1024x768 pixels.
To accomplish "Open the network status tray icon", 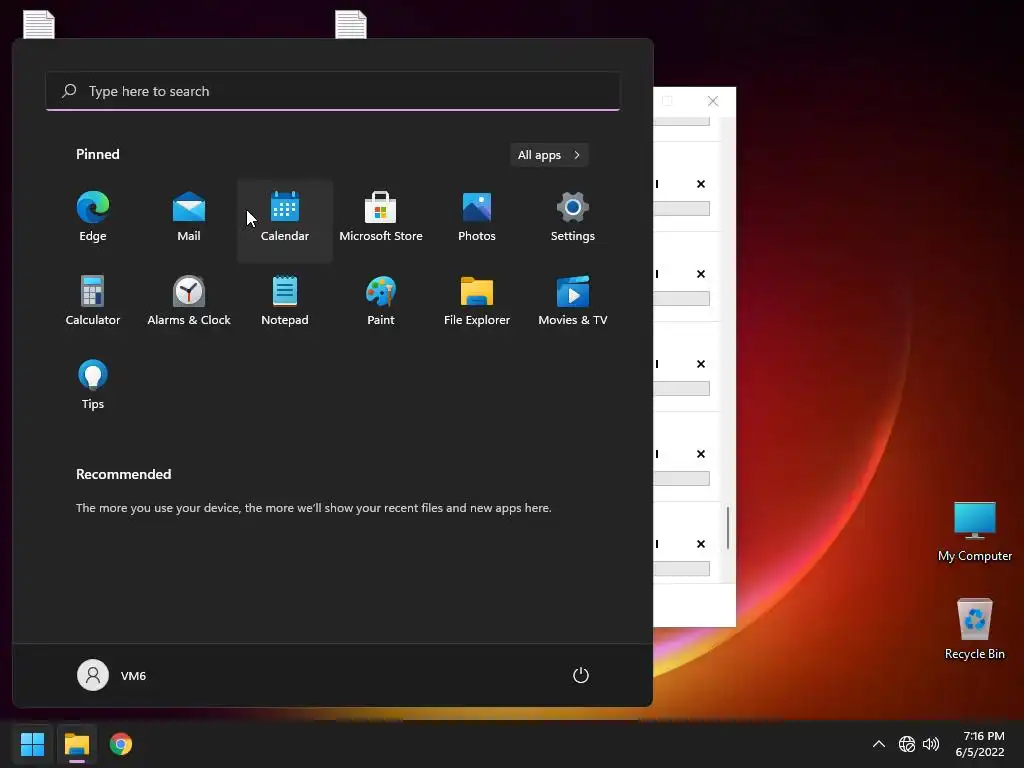I will coord(906,744).
